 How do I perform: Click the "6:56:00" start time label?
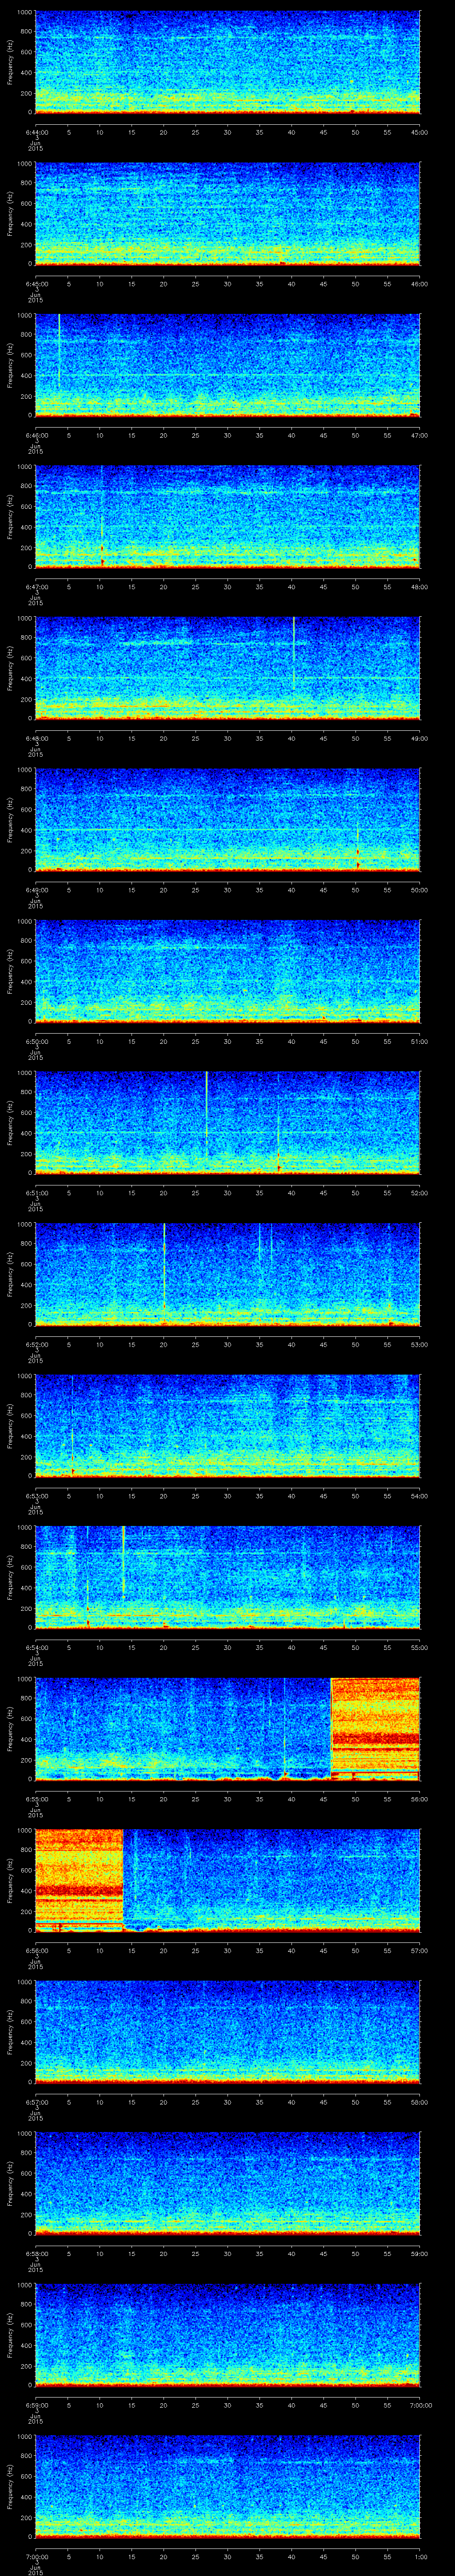pyautogui.click(x=36, y=1950)
